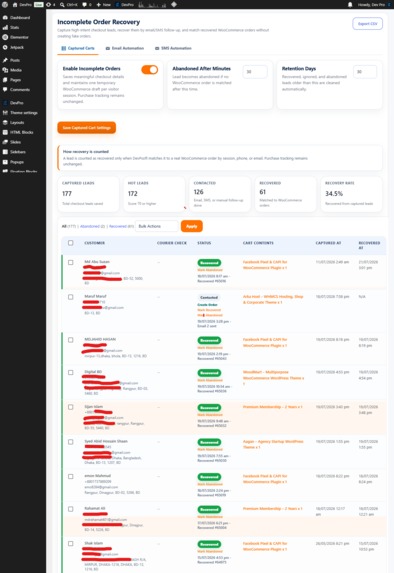This screenshot has height=573, width=394.
Task: Open DevPro in the sidebar
Action: pos(16,103)
